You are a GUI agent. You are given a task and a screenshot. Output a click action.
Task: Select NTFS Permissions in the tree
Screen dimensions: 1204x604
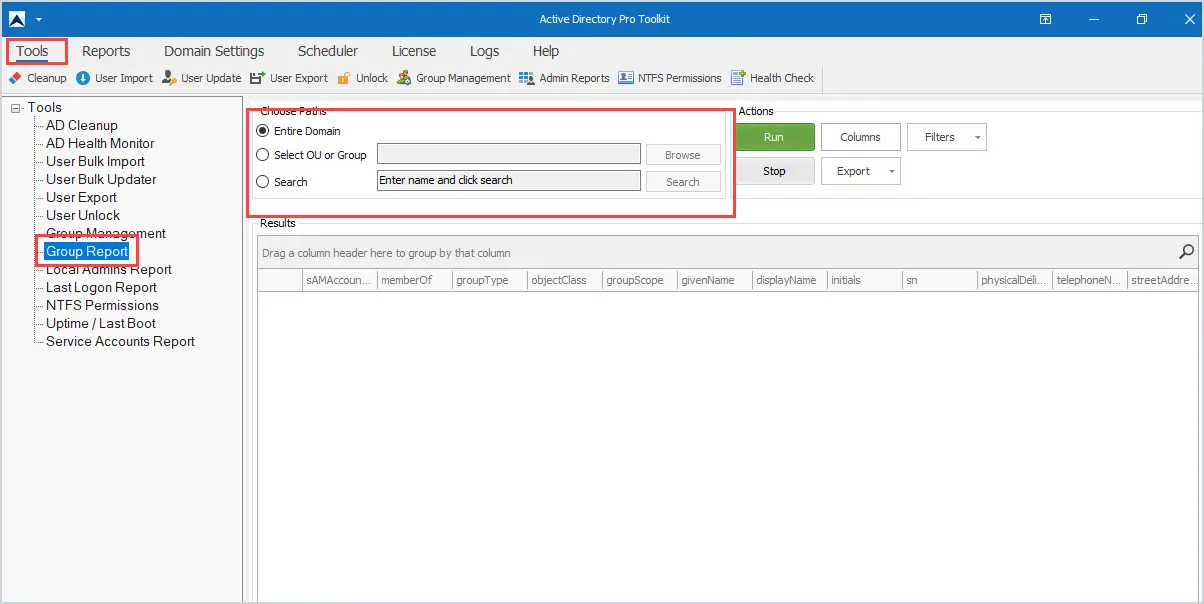point(102,306)
